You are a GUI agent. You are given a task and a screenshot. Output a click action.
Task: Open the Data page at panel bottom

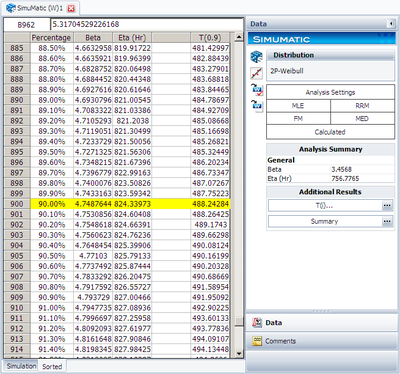pyautogui.click(x=322, y=323)
